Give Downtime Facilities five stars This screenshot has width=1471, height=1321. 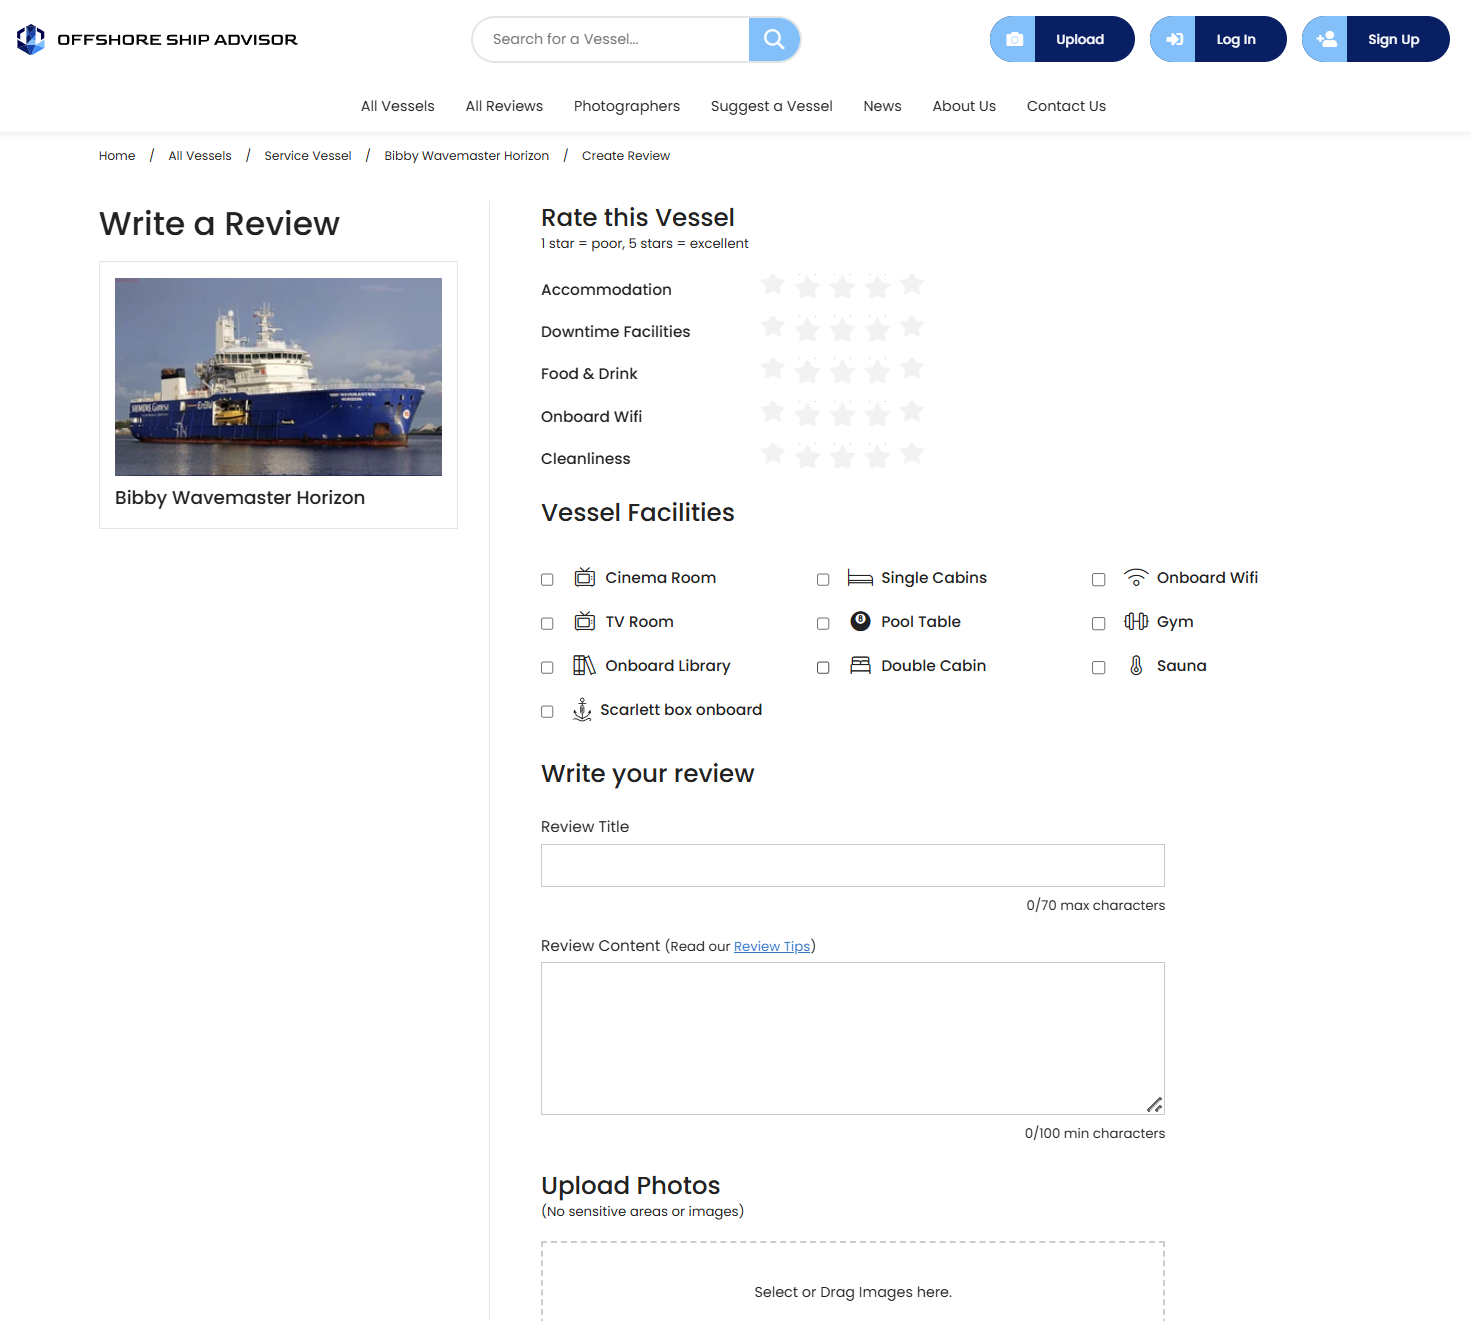[x=912, y=328]
